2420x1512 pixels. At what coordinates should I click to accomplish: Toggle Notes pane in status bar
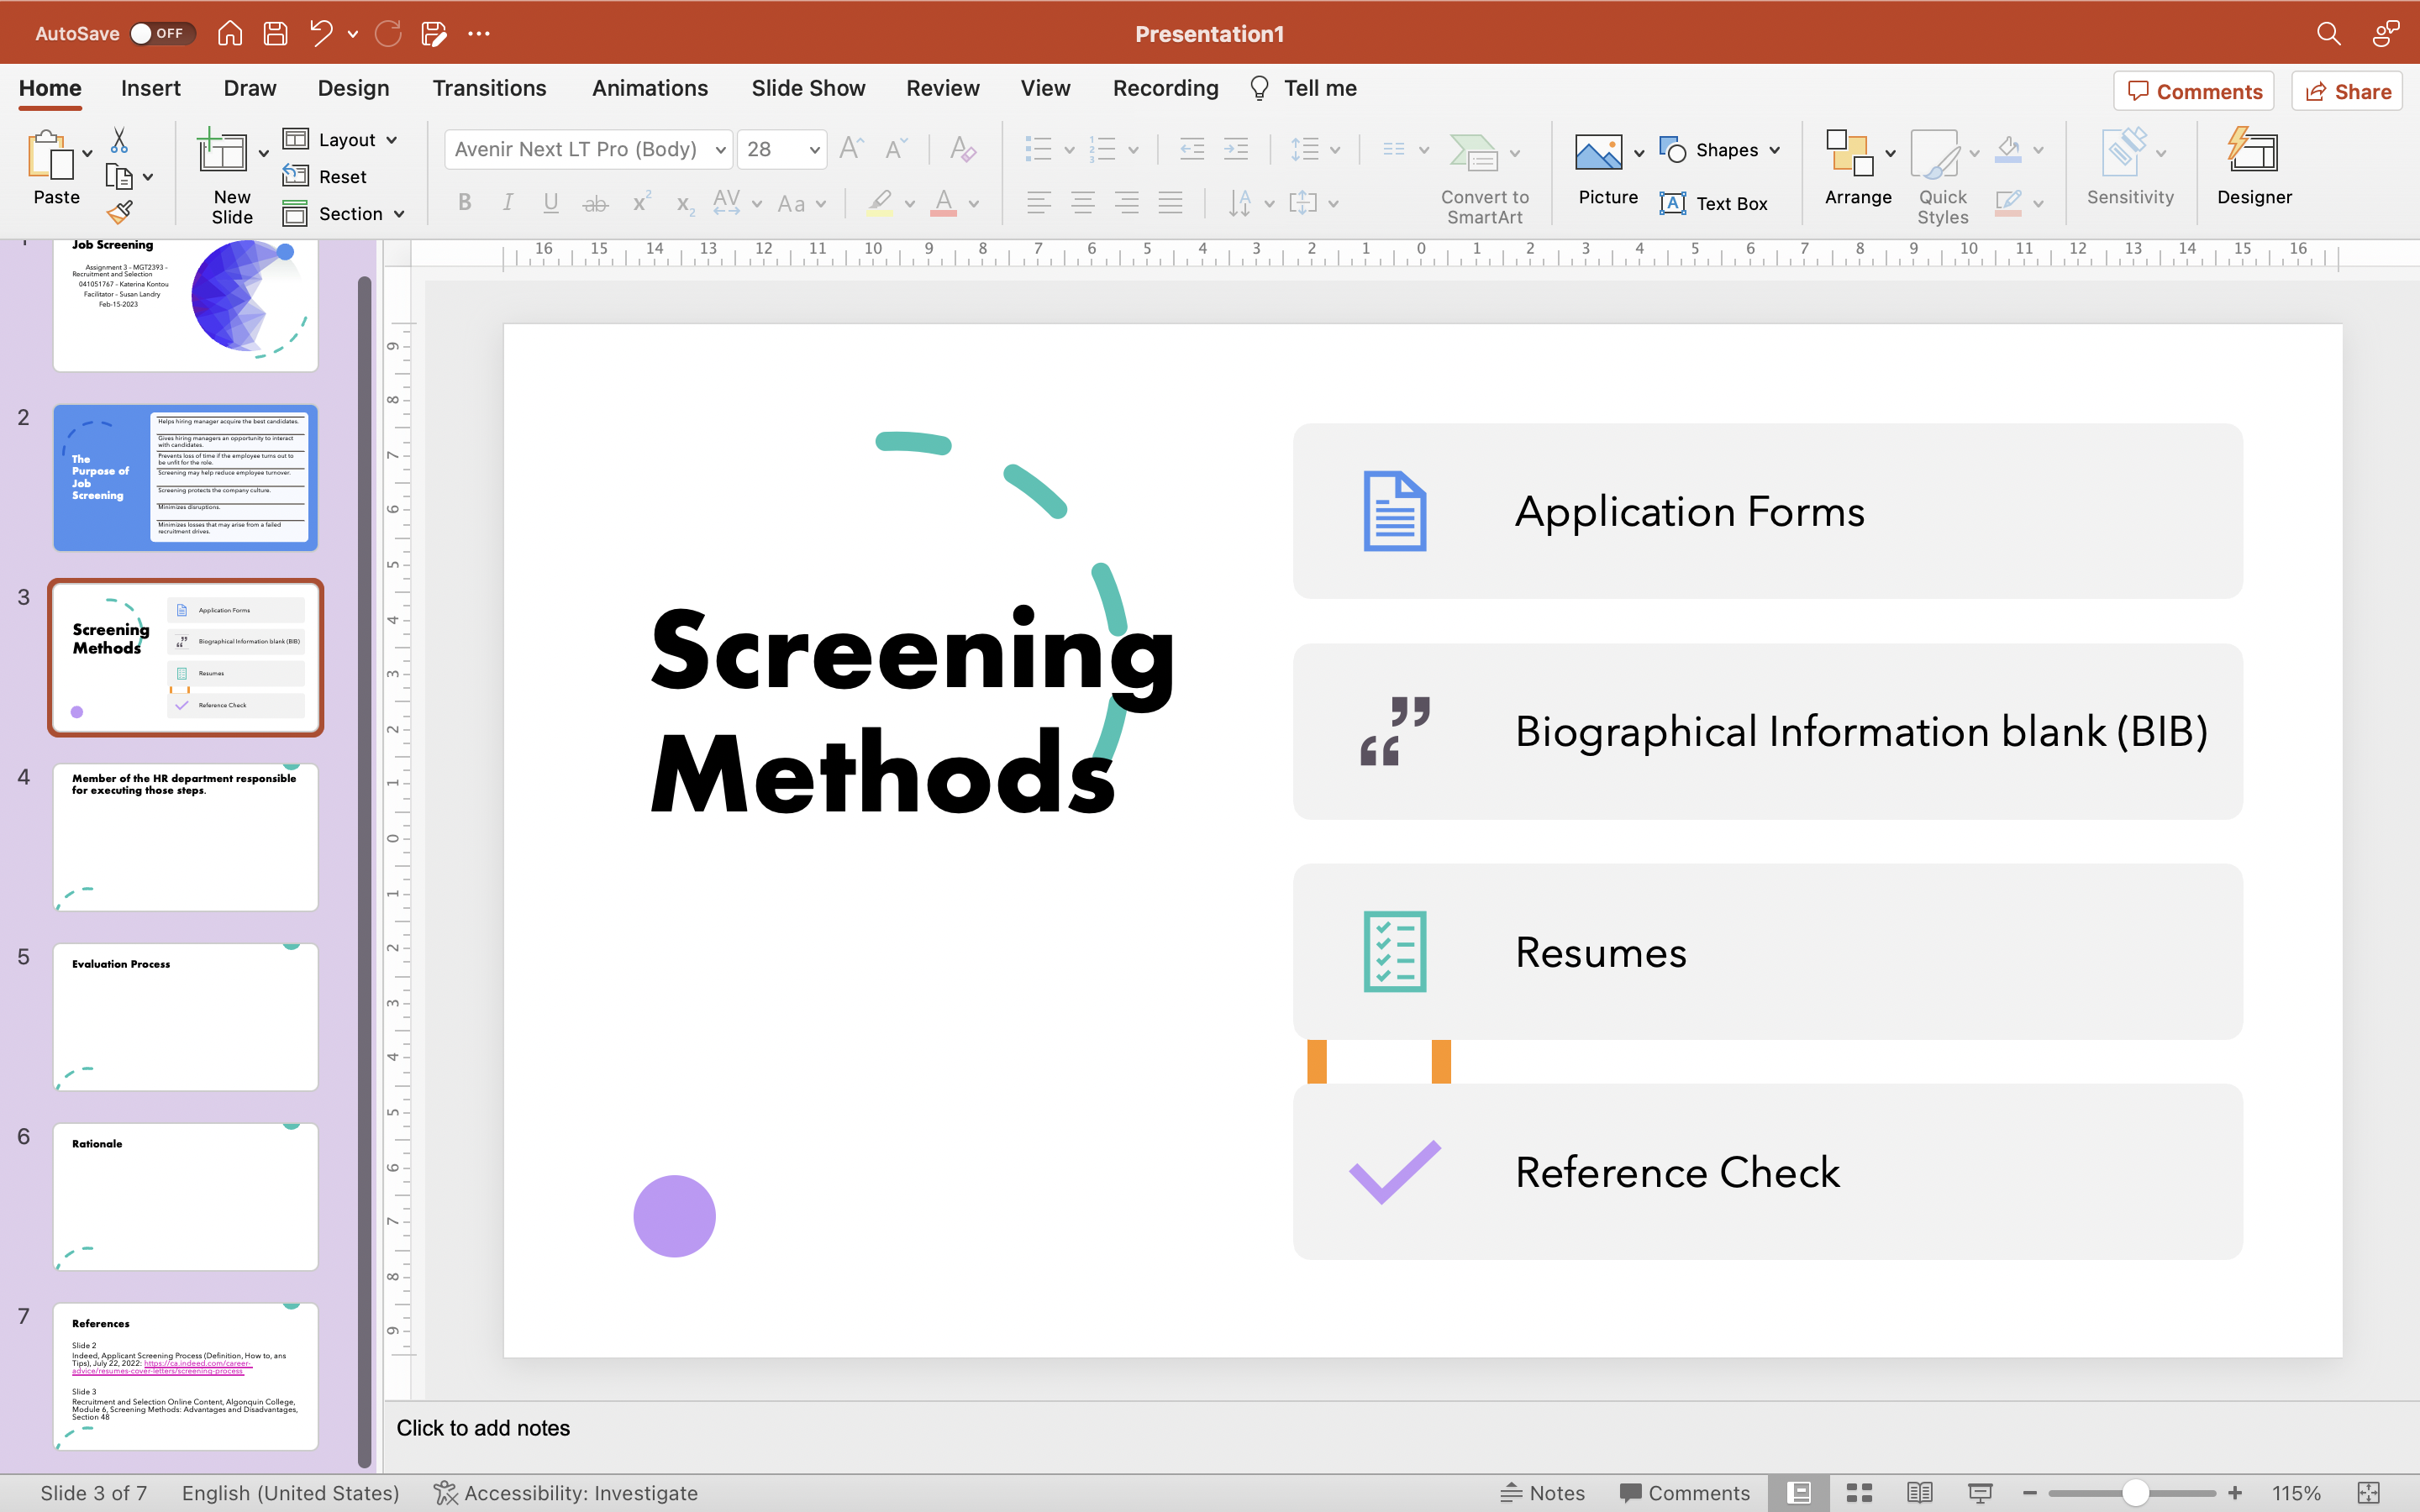pos(1543,1493)
